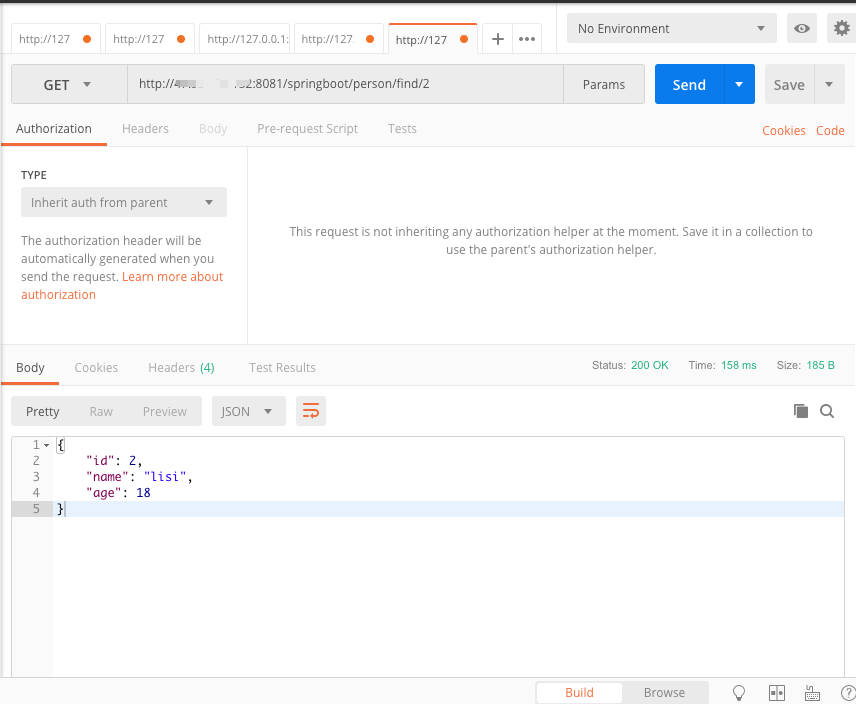856x704 pixels.
Task: Open the Tests tab
Action: pyautogui.click(x=402, y=129)
